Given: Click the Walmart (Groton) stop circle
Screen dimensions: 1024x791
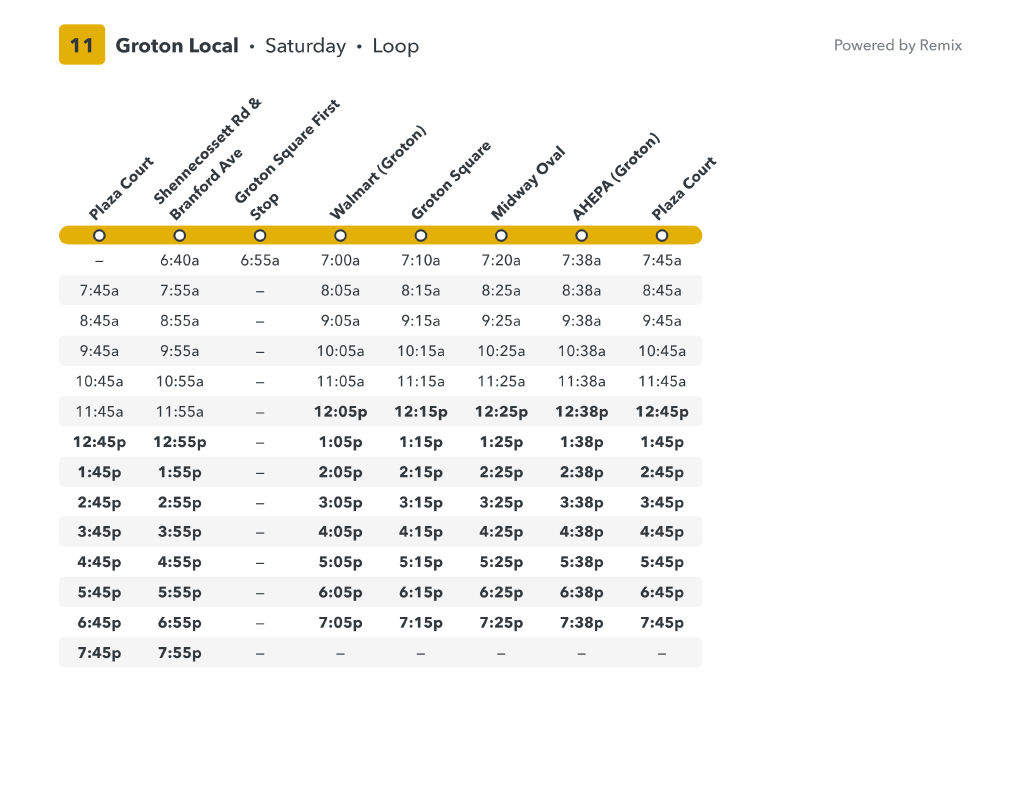Looking at the screenshot, I should point(340,235).
